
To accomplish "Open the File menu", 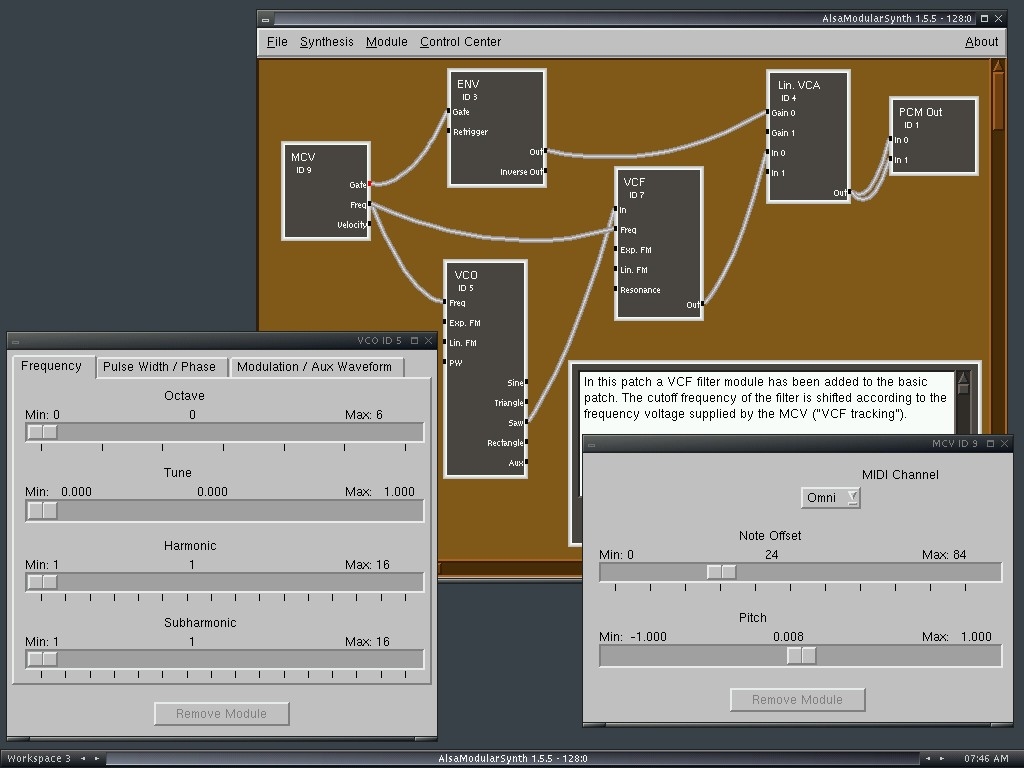I will 277,42.
